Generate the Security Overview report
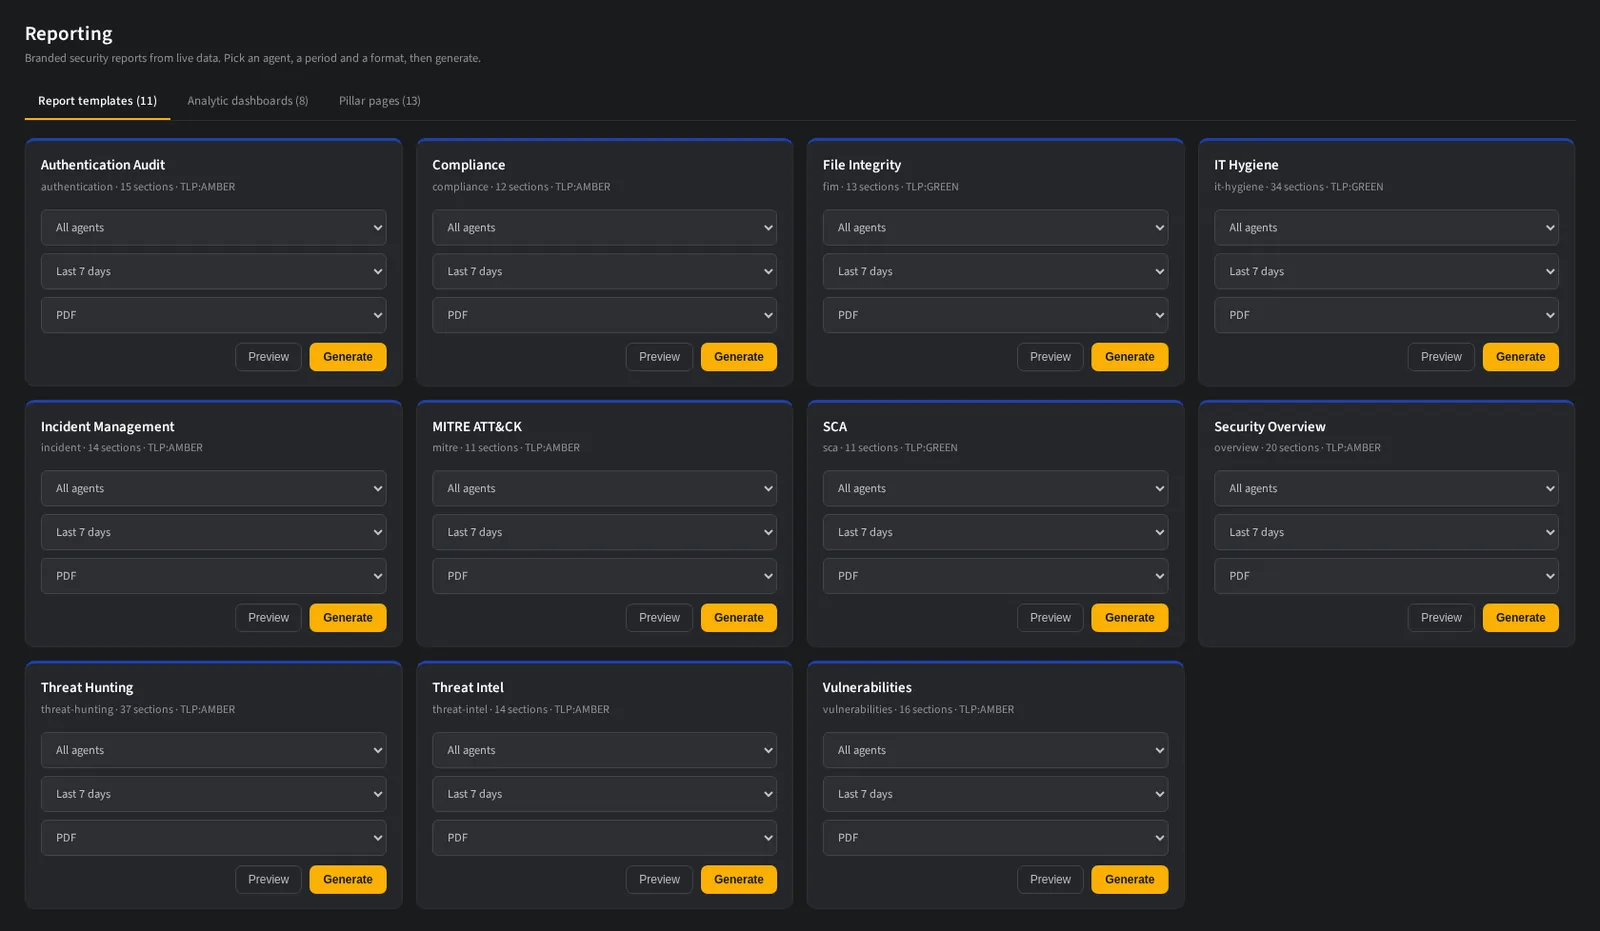Image resolution: width=1600 pixels, height=931 pixels. 1521,618
